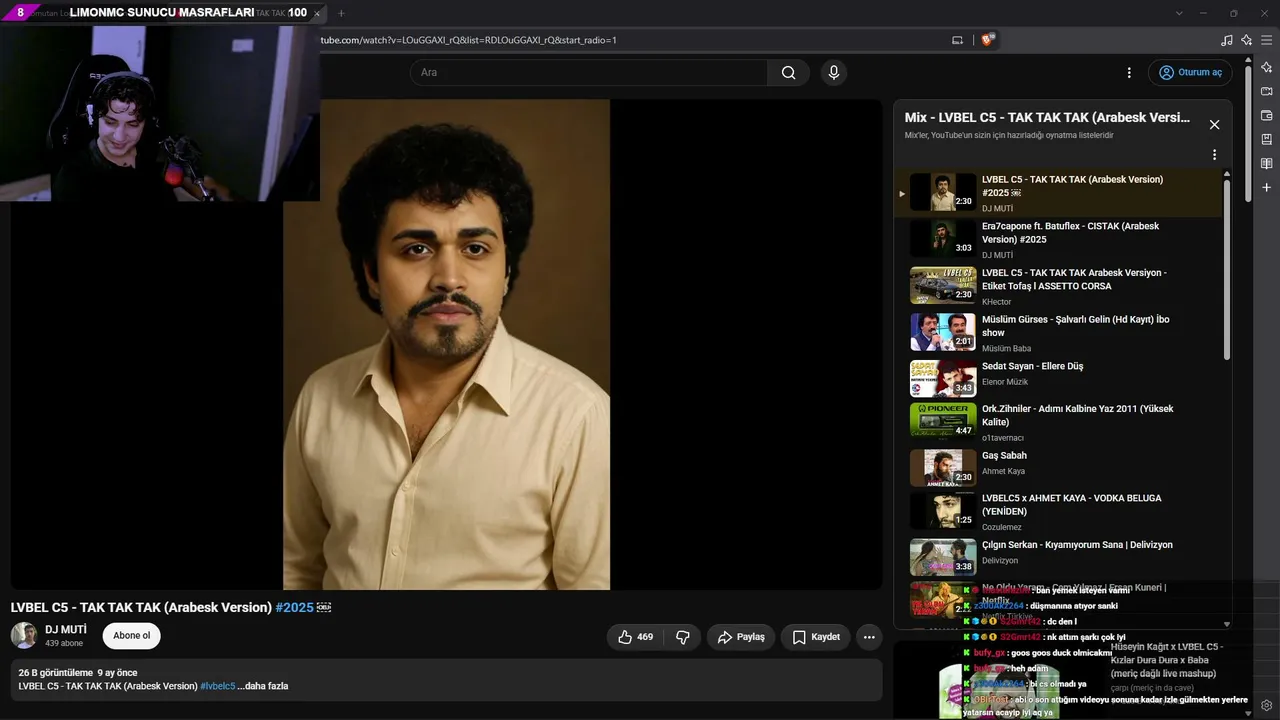Screen dimensions: 1280x720
Task: Click the '26 B görüntüleme 9 ay önce' description line
Action: coord(78,673)
